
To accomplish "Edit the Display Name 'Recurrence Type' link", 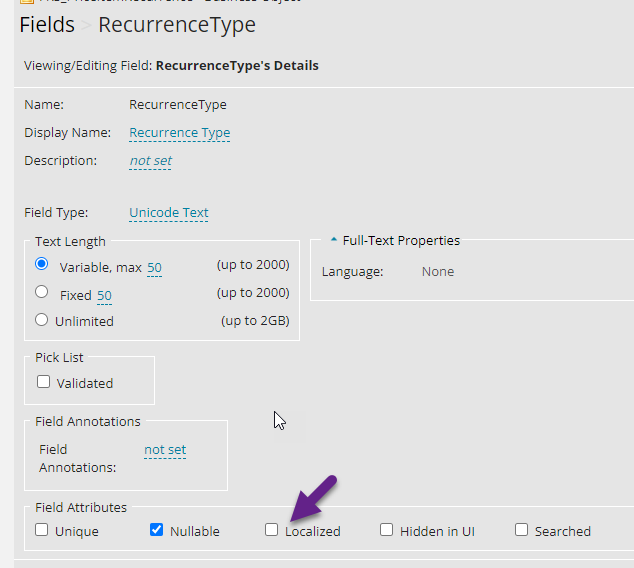I will [x=180, y=133].
